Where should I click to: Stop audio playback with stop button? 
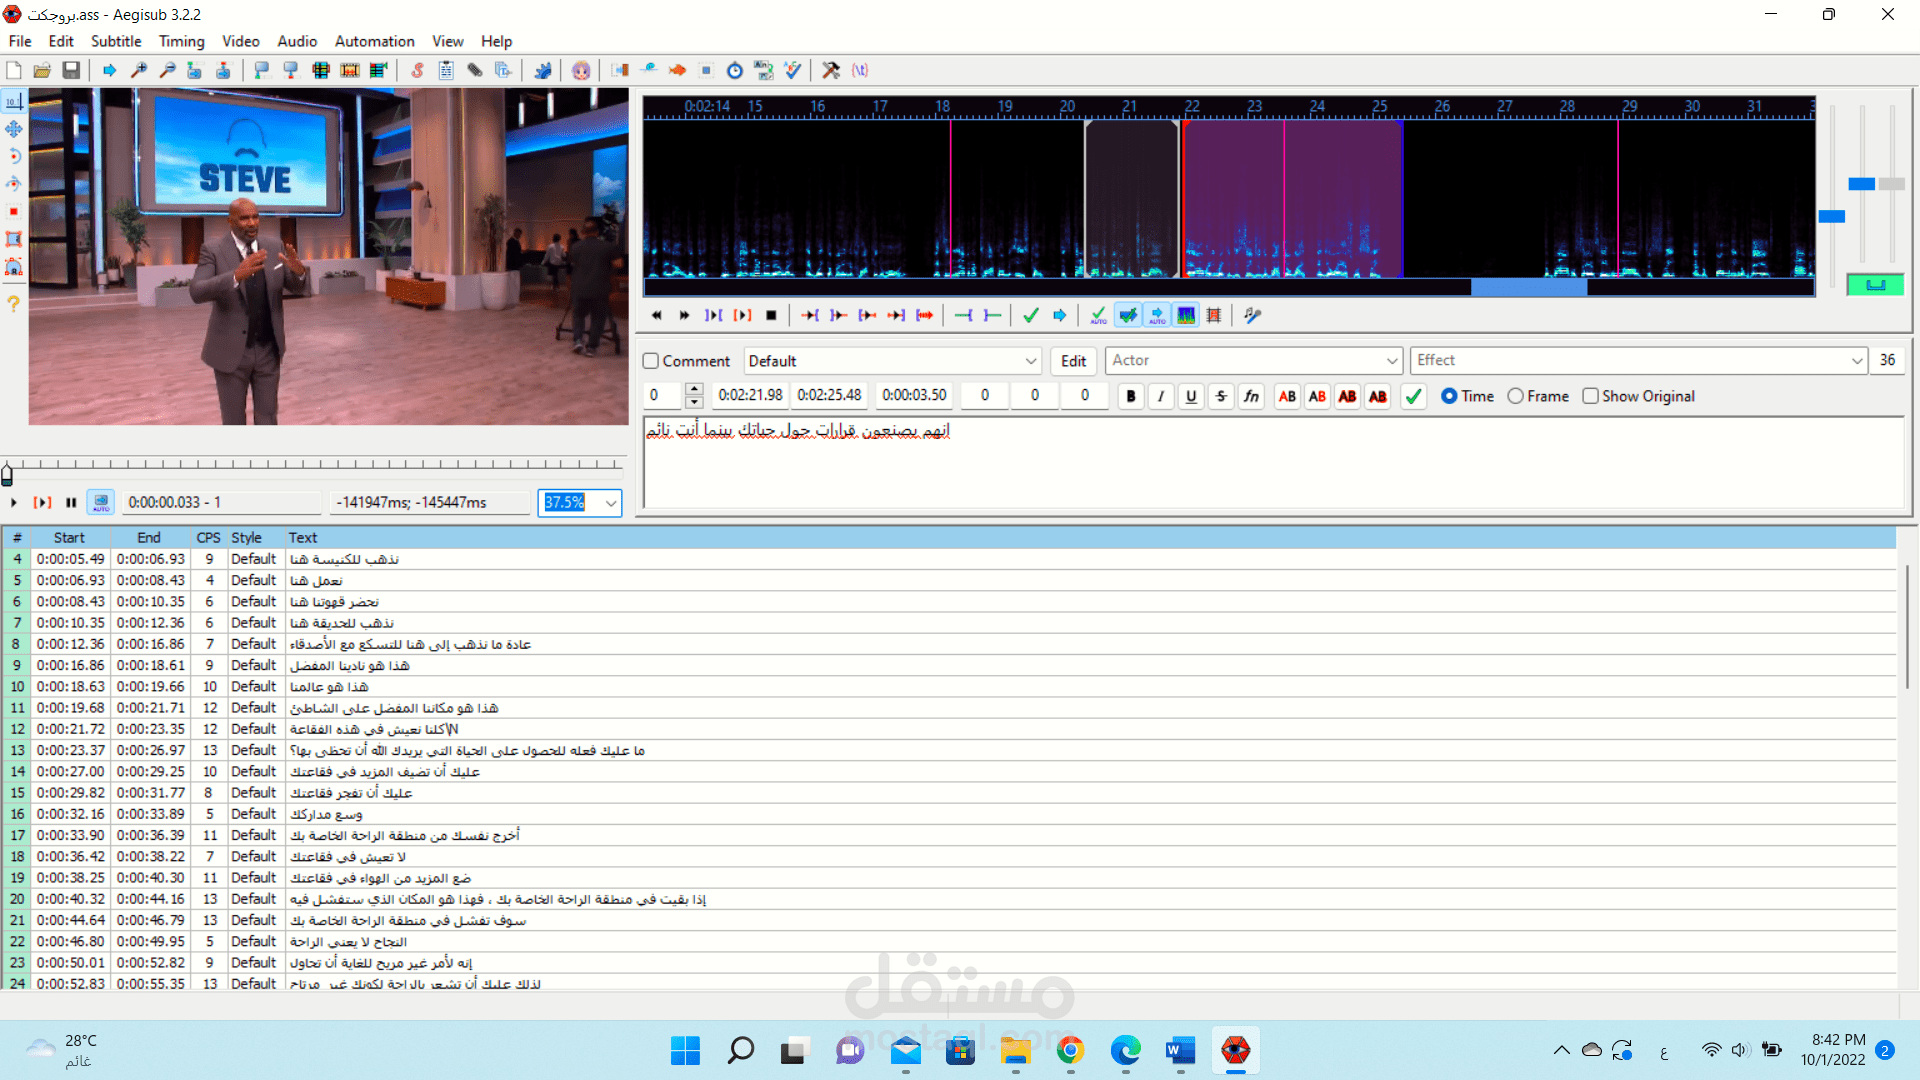[771, 315]
